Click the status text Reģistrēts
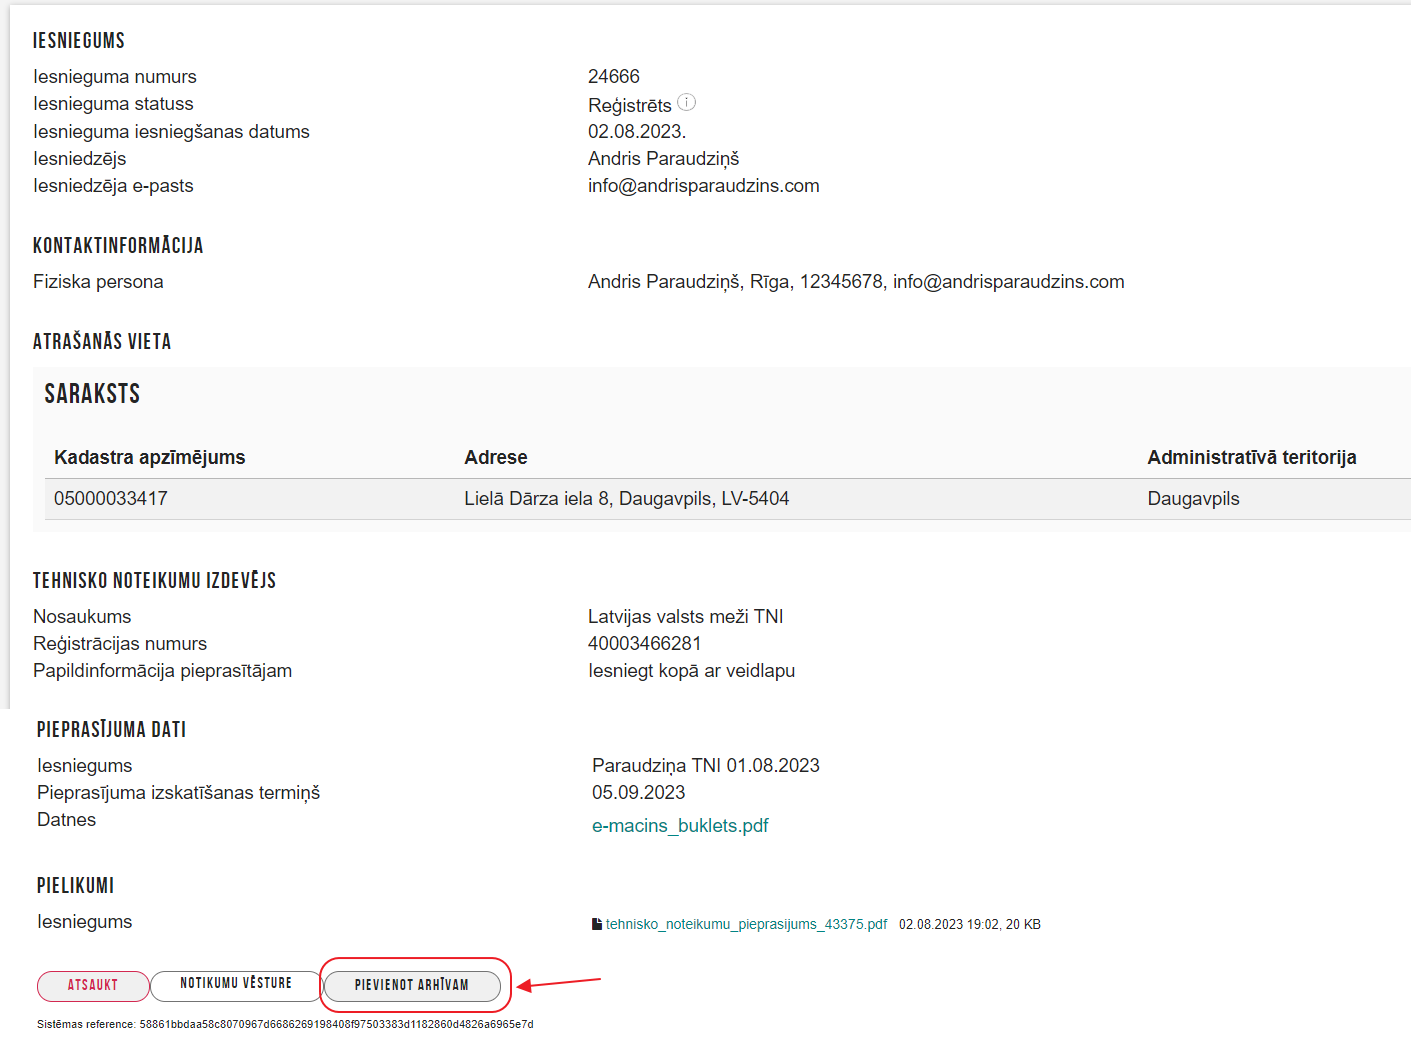The height and width of the screenshot is (1055, 1417). [630, 105]
